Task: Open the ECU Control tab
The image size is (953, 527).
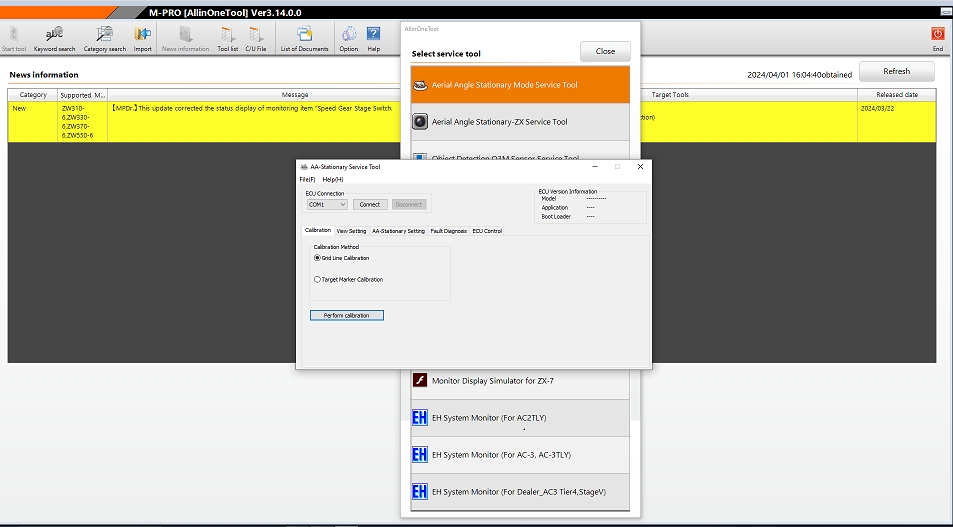Action: pos(487,231)
